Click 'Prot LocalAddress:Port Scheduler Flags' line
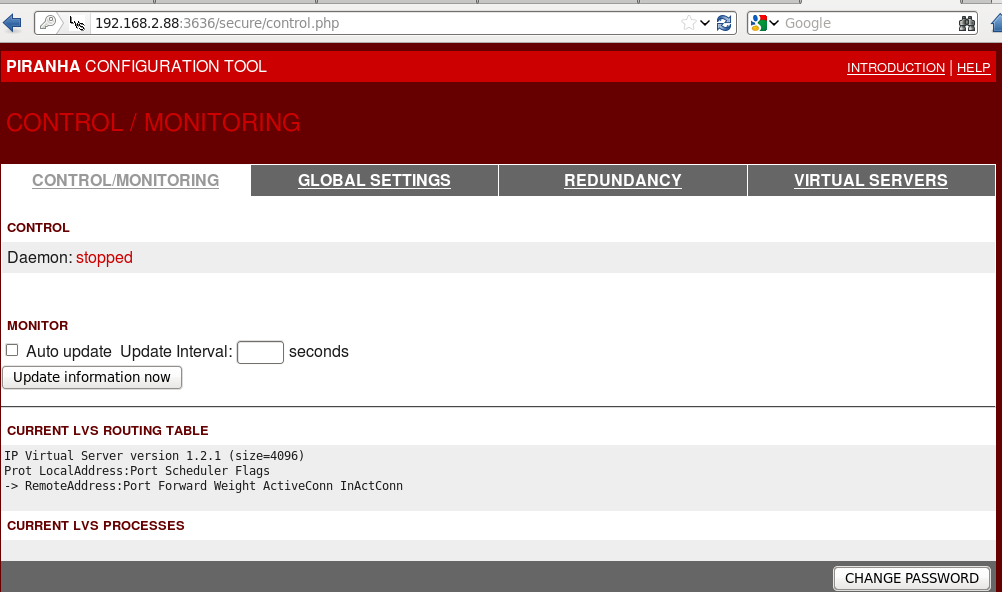The image size is (1002, 592). (137, 471)
